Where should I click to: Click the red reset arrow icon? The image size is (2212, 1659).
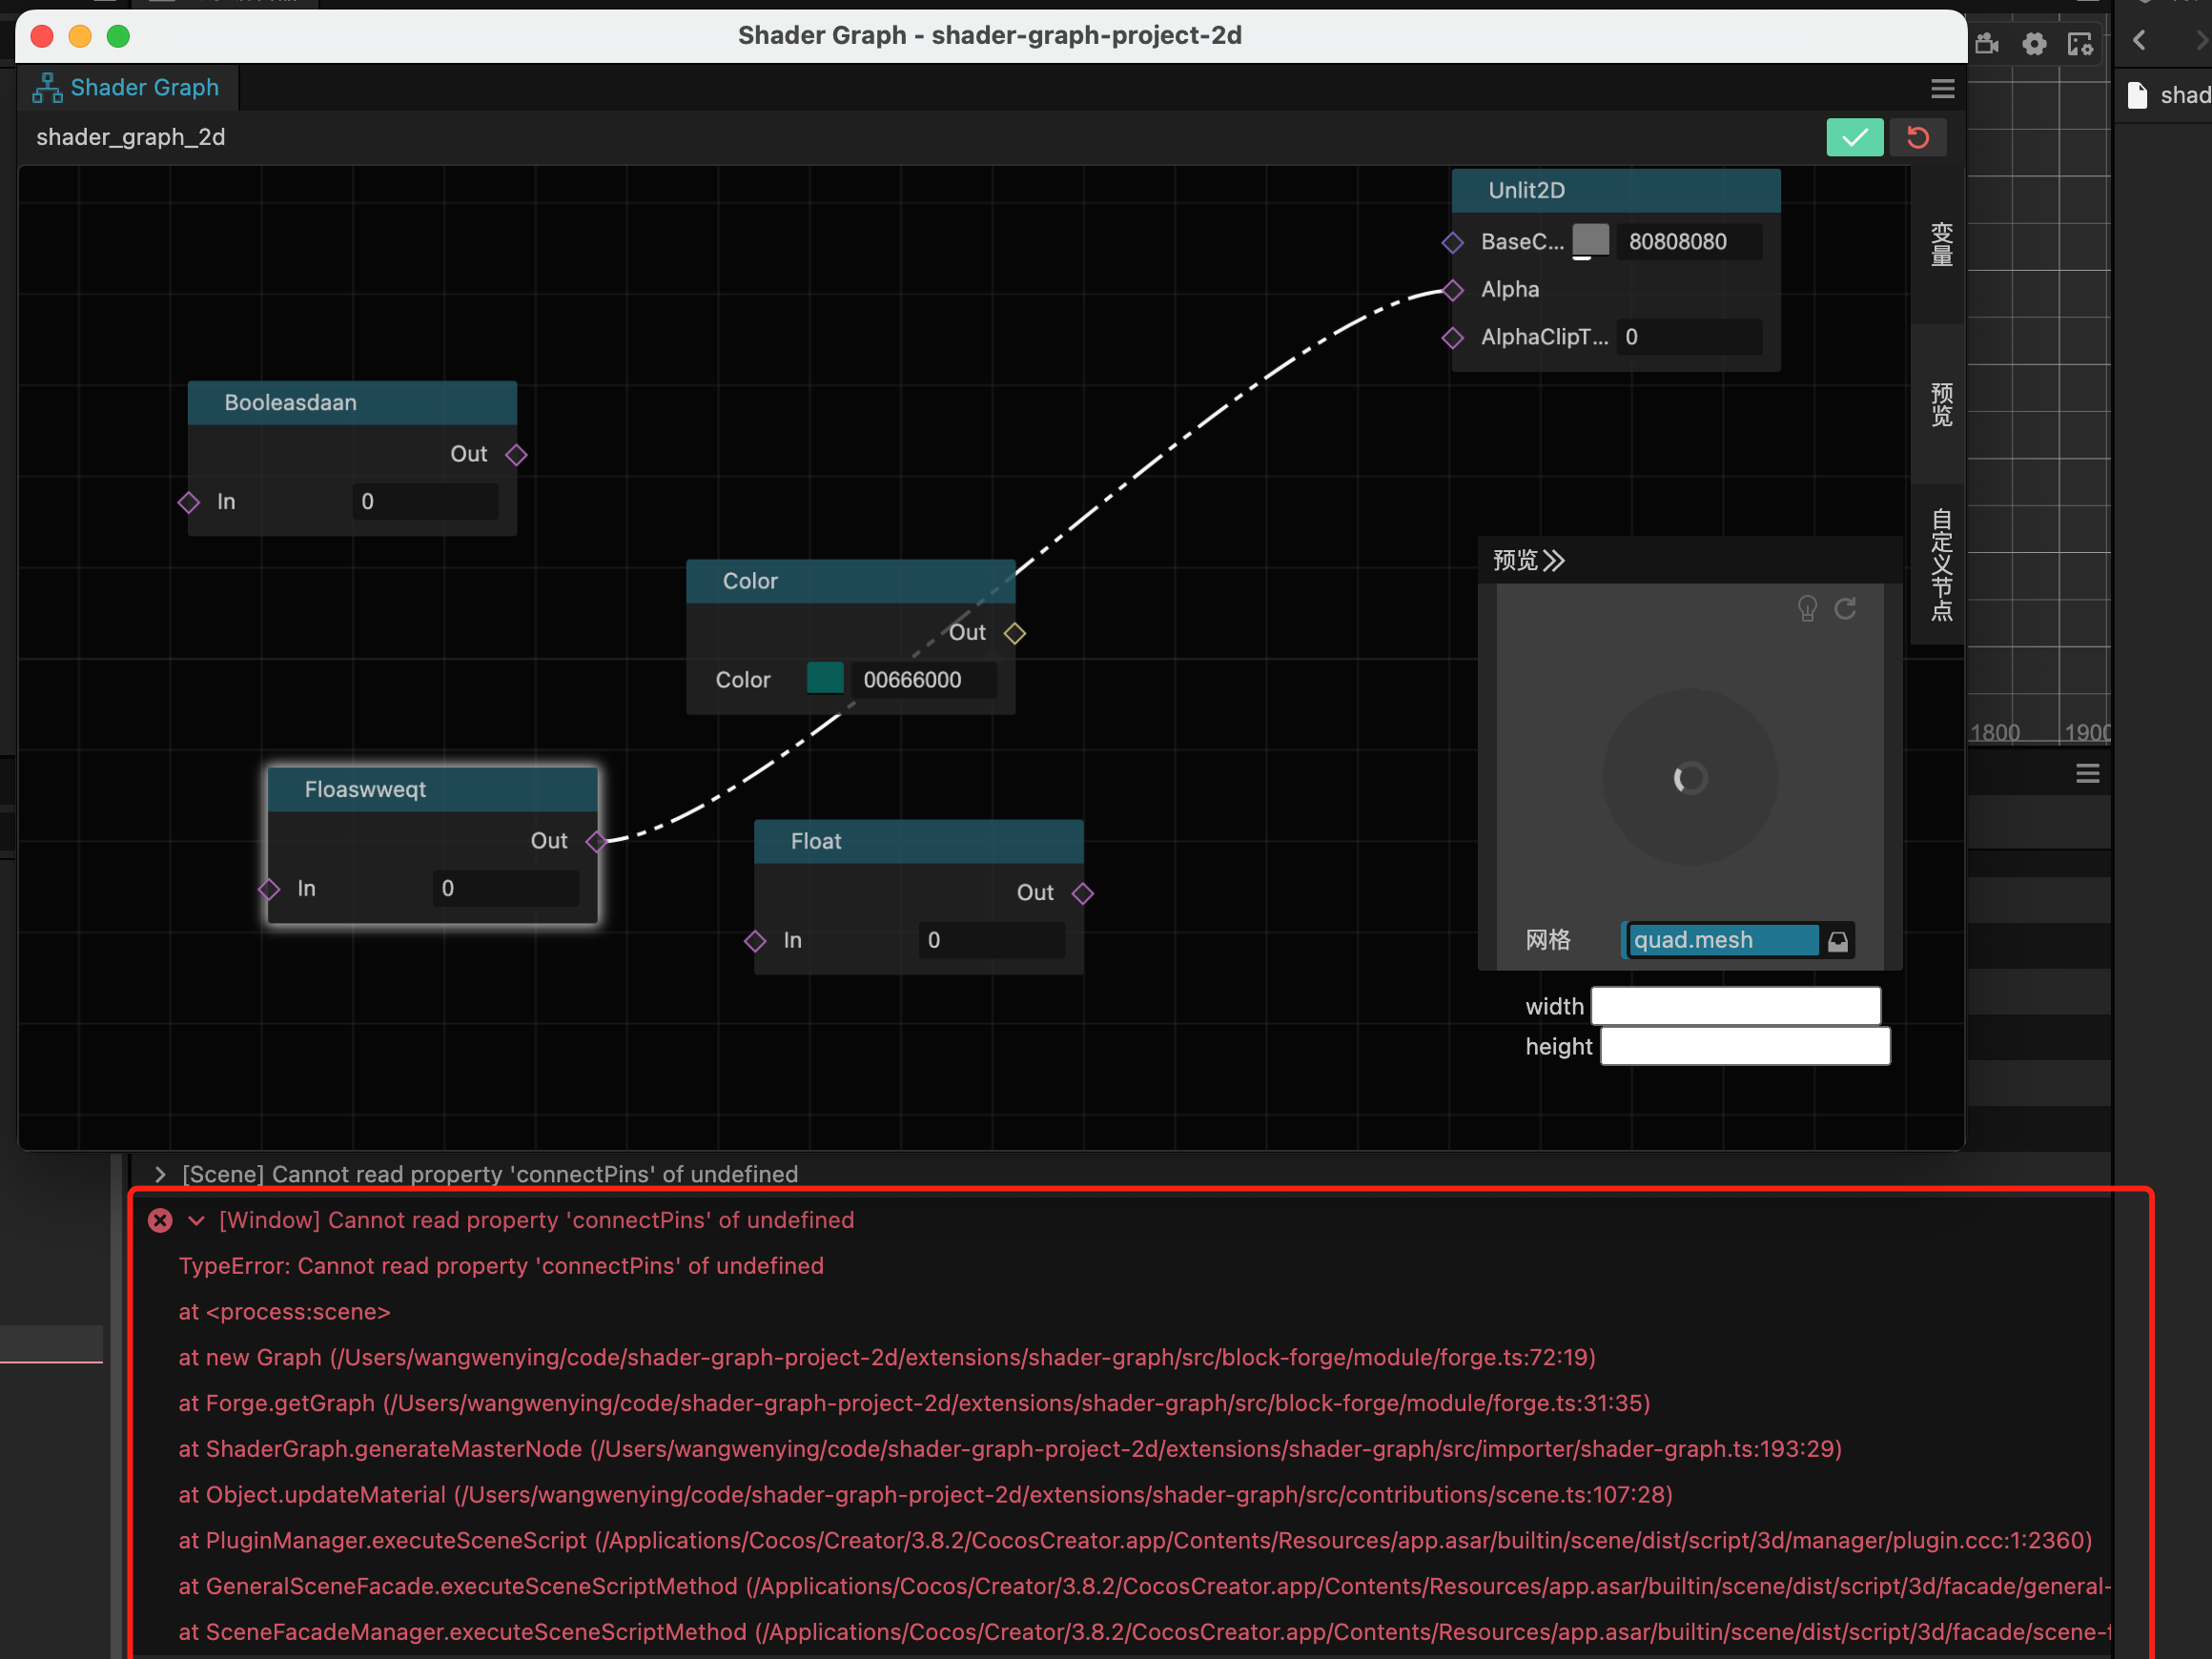(x=1917, y=137)
